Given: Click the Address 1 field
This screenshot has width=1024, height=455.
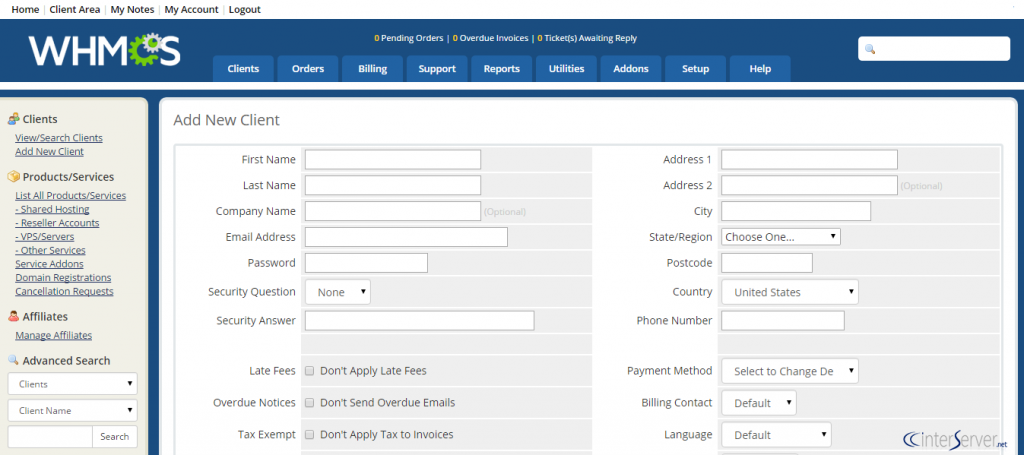Looking at the screenshot, I should tap(809, 159).
